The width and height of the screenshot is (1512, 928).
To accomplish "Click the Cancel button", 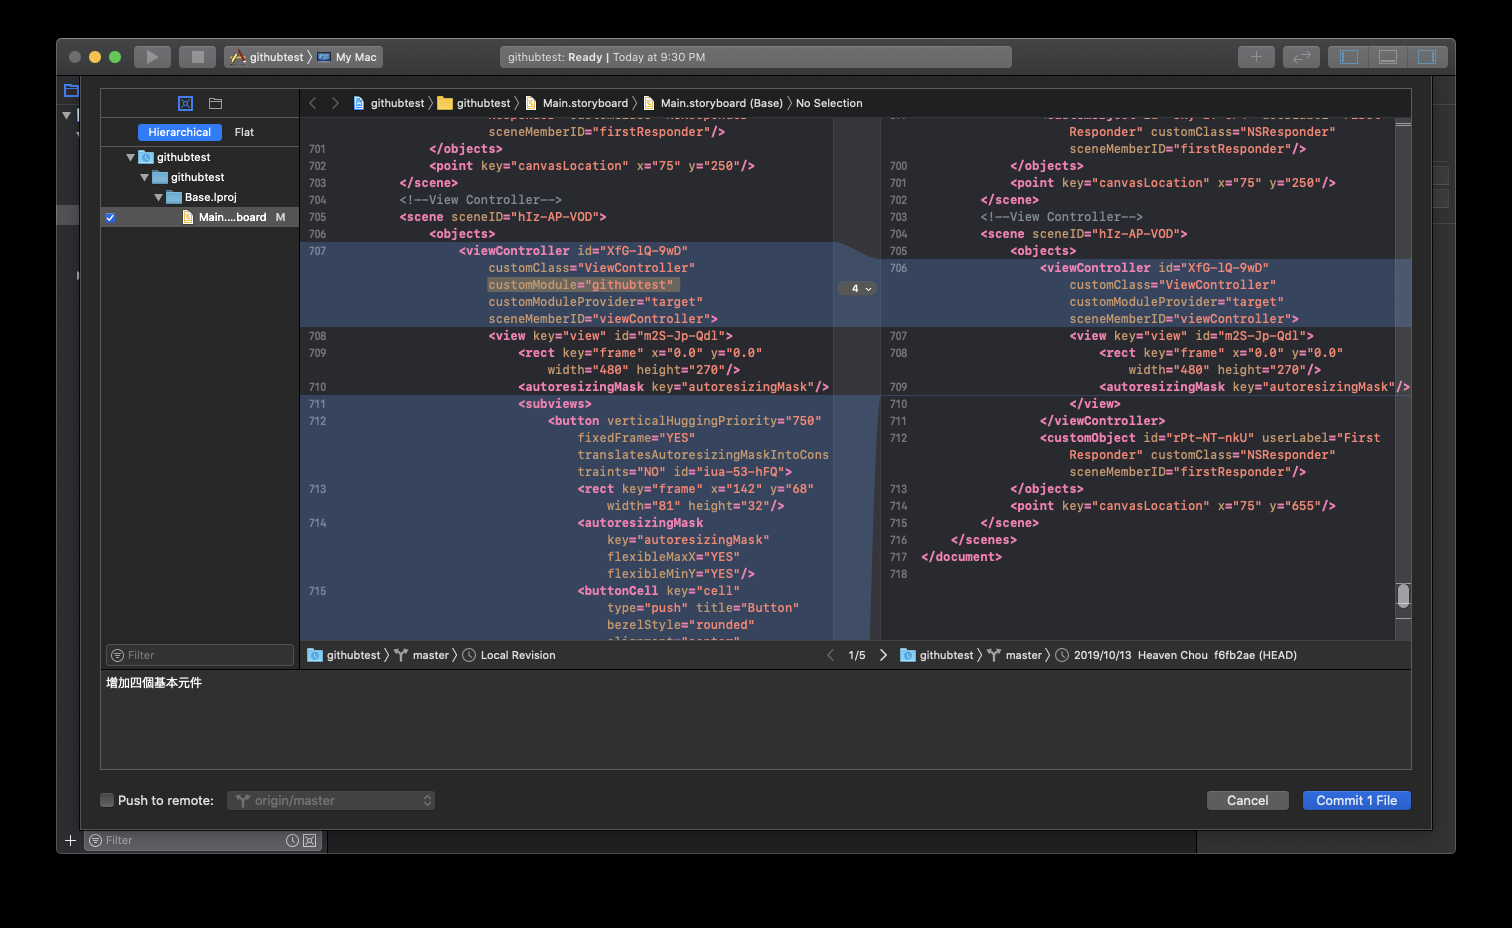I will [x=1247, y=800].
